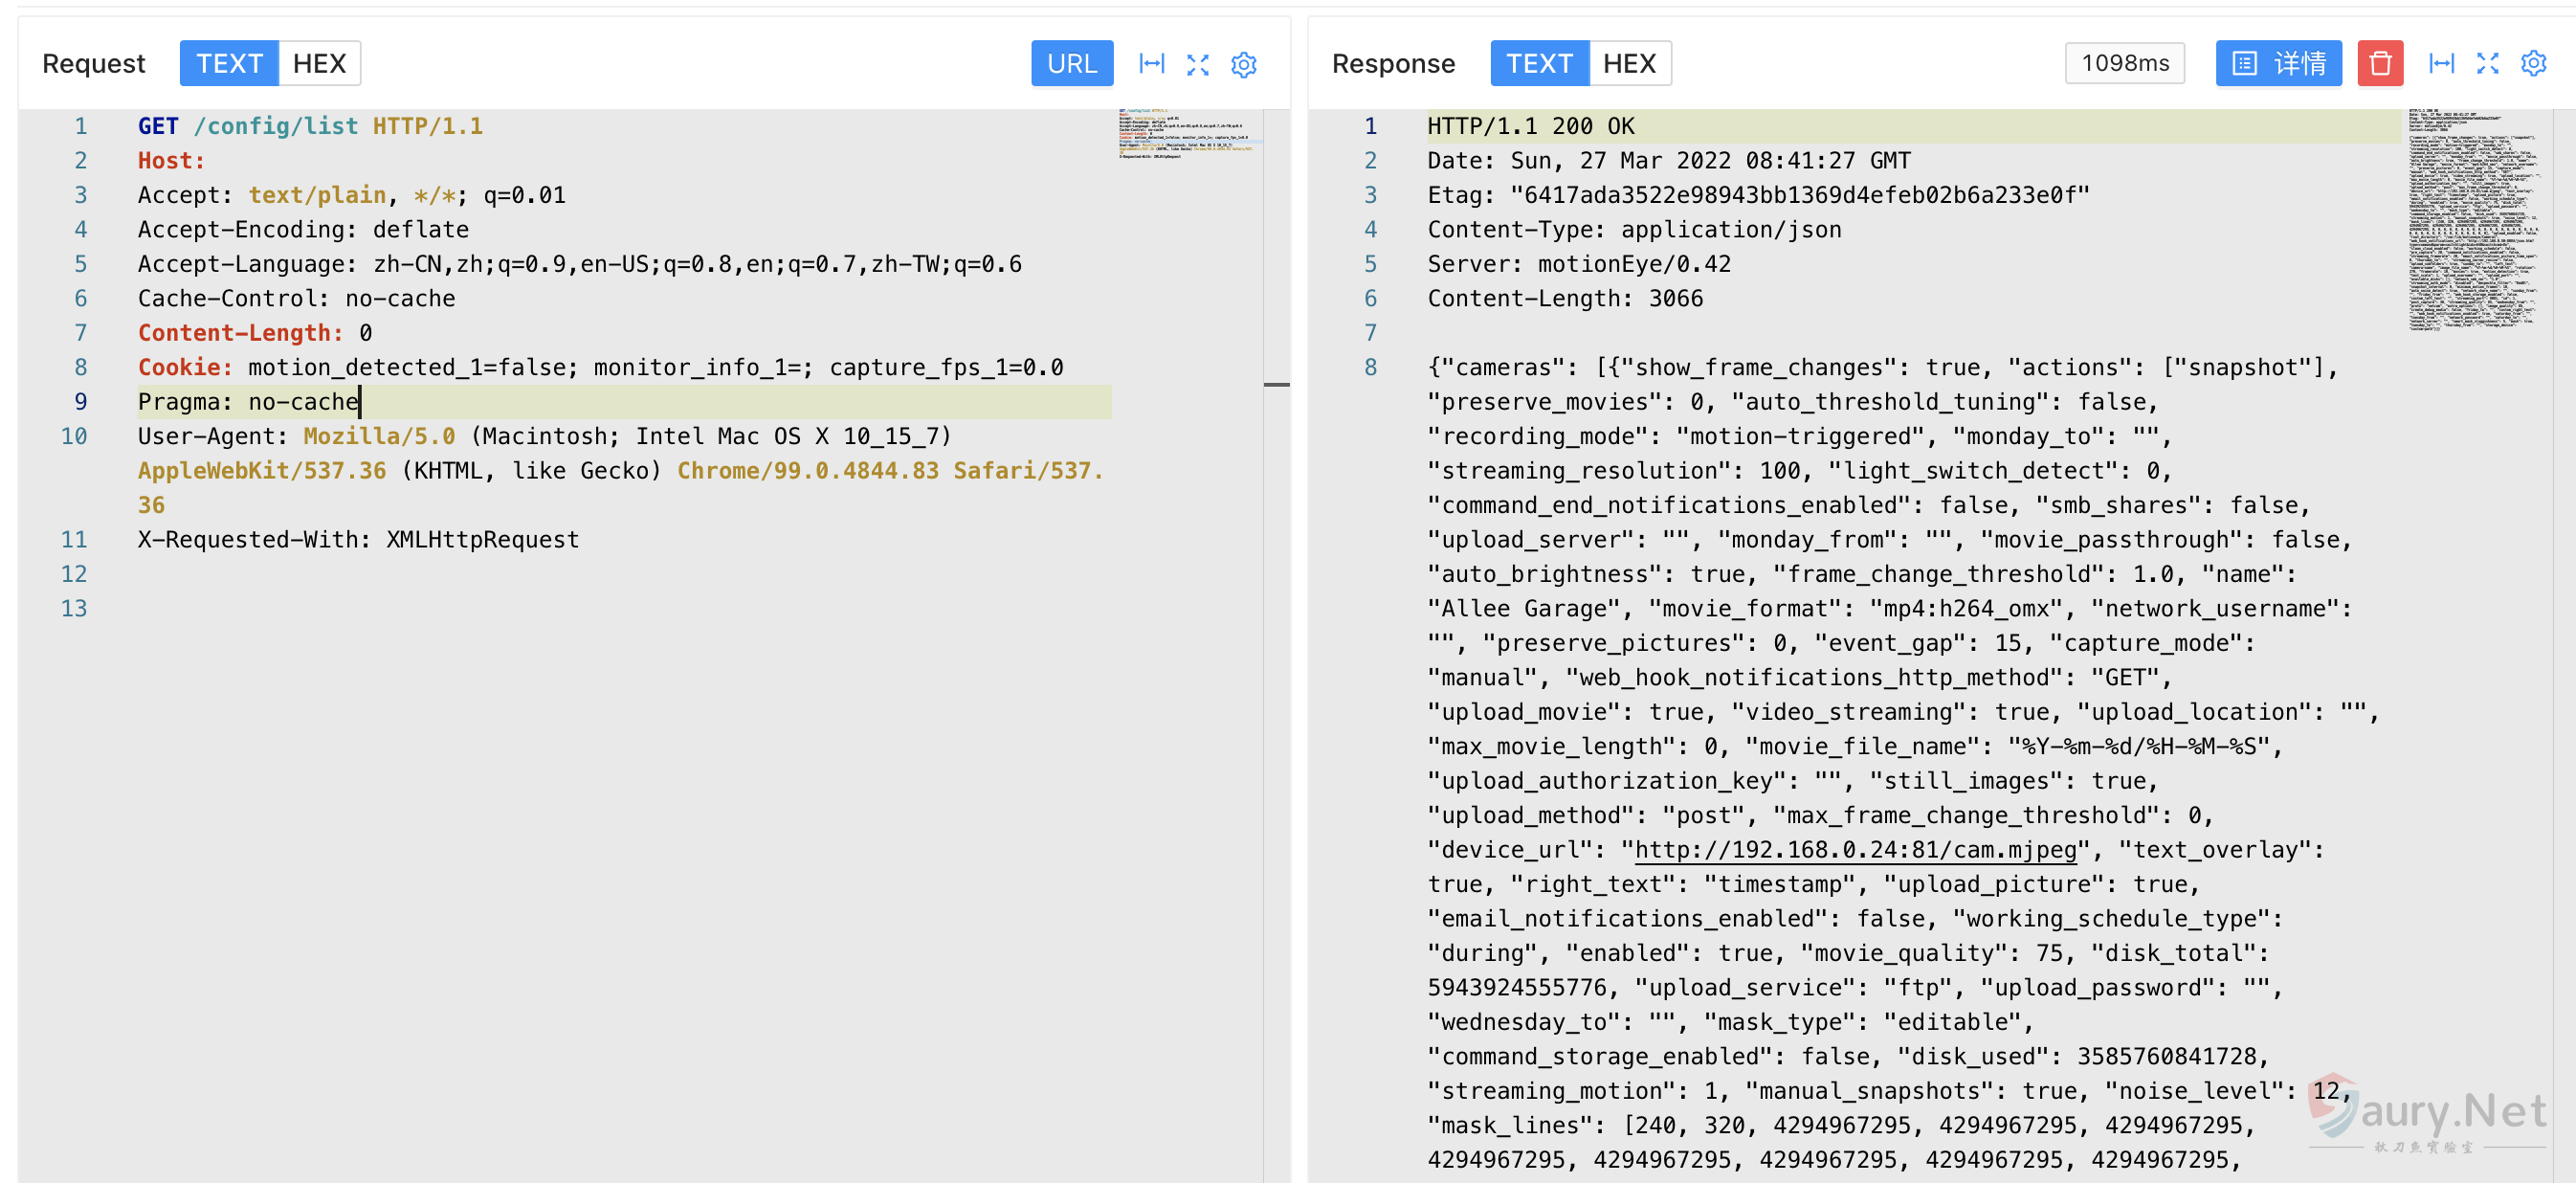Click the 1098ms response time label
The width and height of the screenshot is (2576, 1183).
pos(2124,64)
